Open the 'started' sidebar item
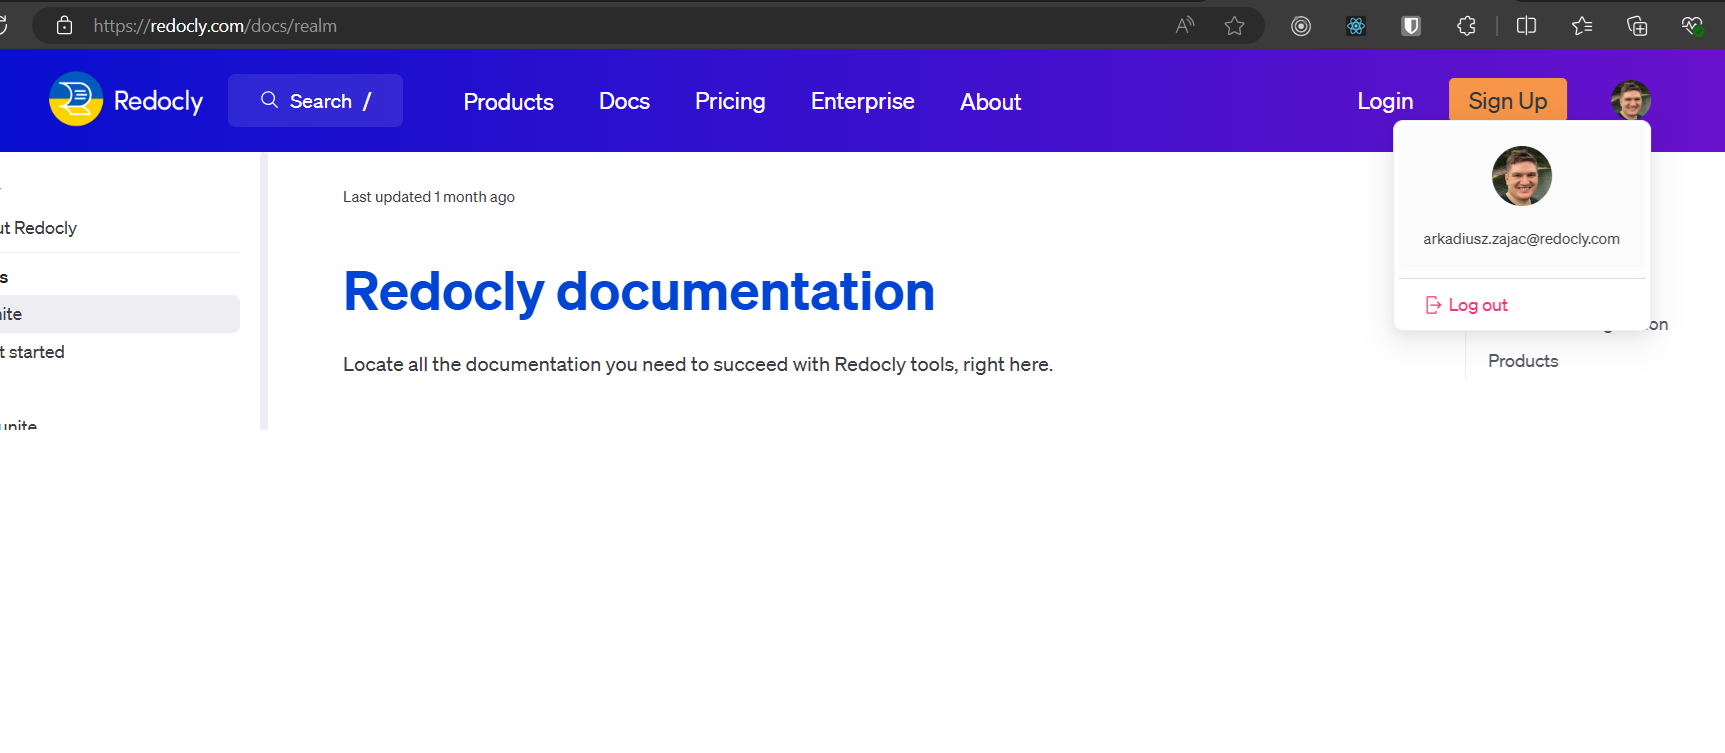This screenshot has height=753, width=1725. 33,352
